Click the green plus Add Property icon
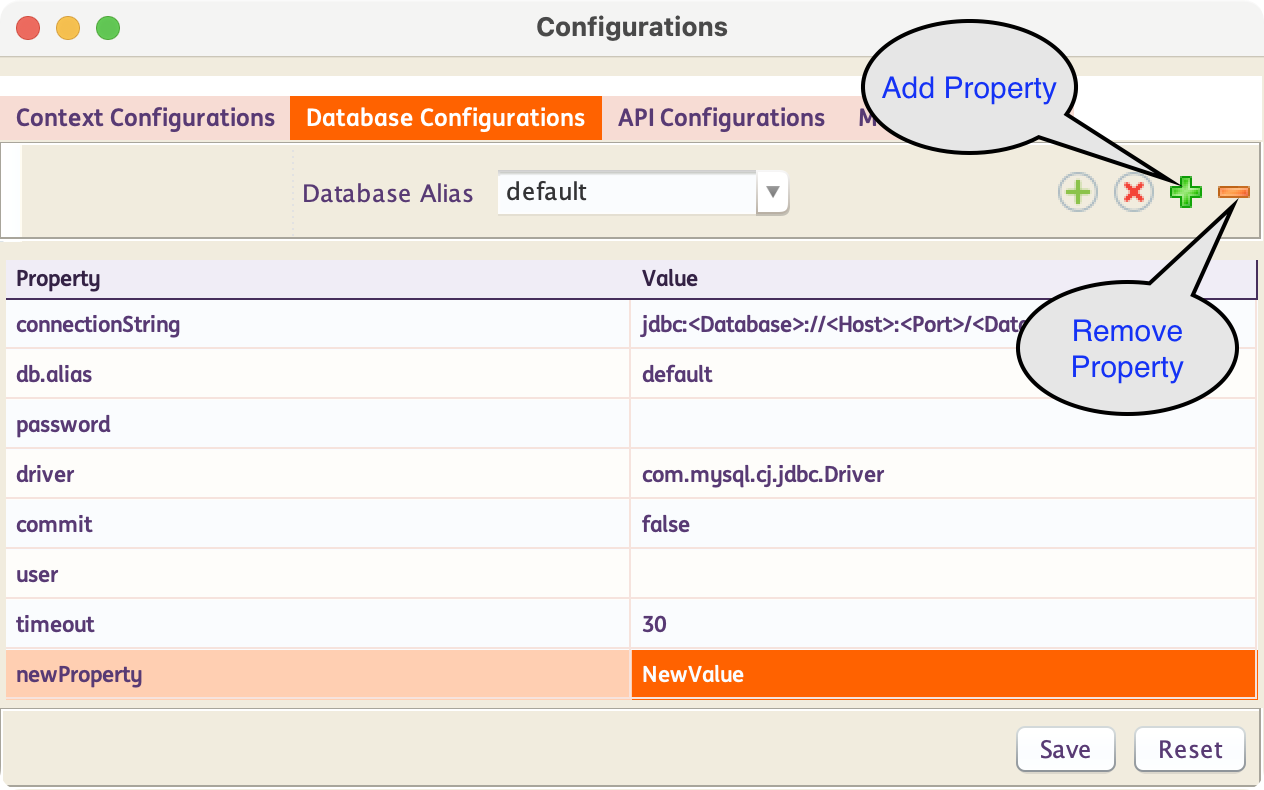 click(x=1186, y=192)
